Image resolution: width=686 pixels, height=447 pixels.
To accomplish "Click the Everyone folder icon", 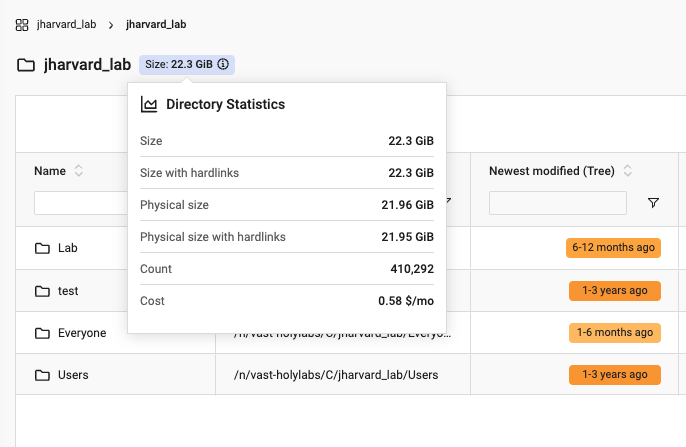I will pyautogui.click(x=42, y=333).
